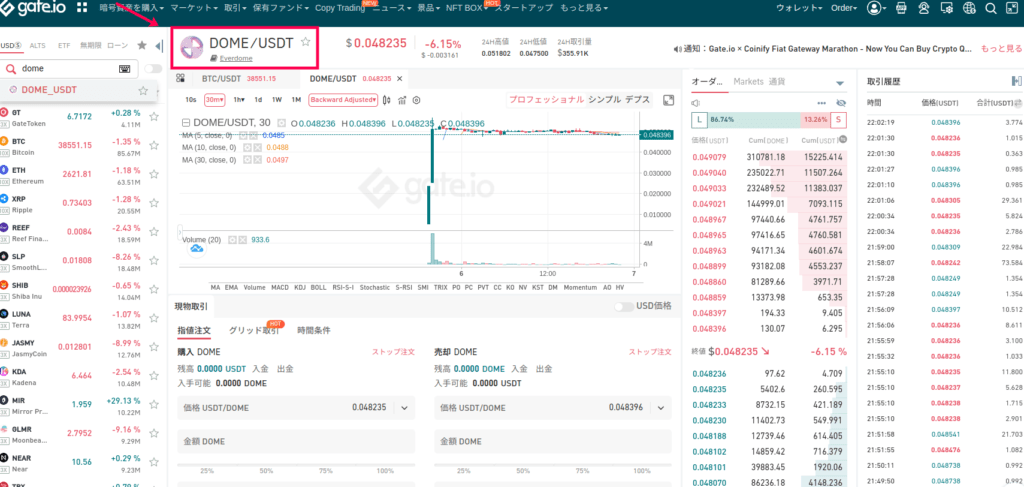Screen dimensions: 1024x487
Task: Toggle order book visibility eye icon
Action: (840, 103)
